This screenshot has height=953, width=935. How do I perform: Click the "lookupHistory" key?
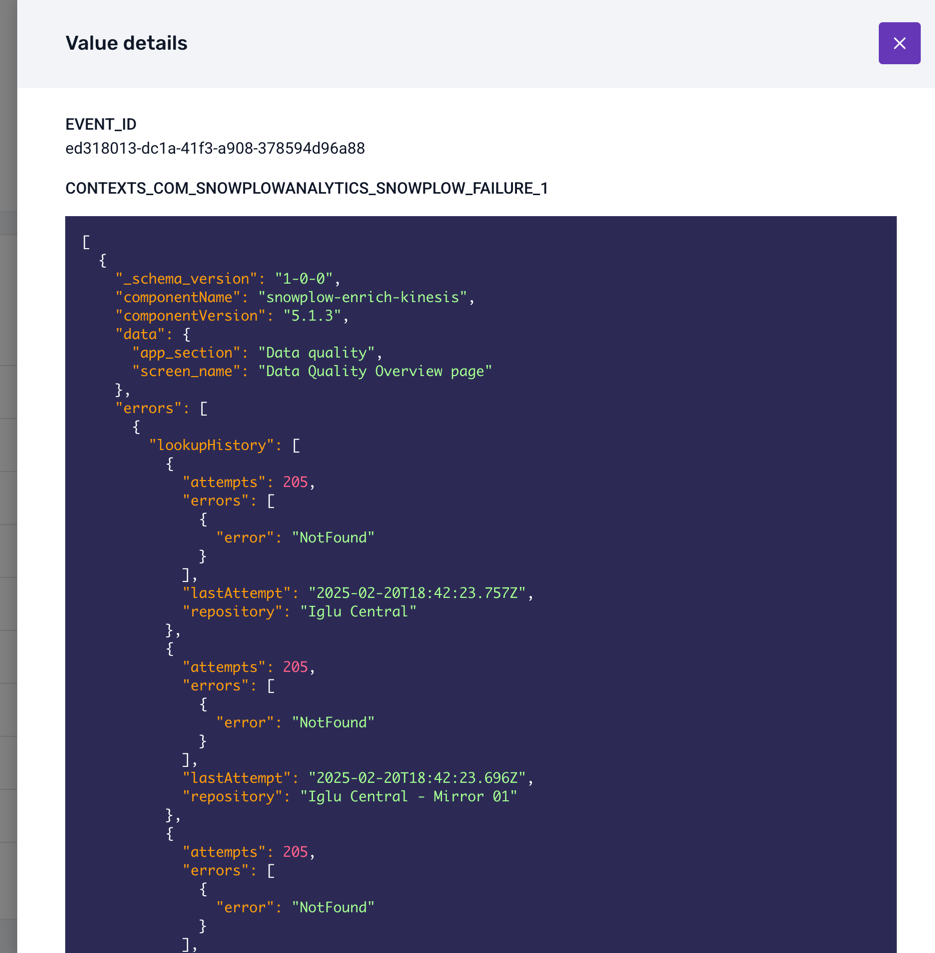pos(215,445)
